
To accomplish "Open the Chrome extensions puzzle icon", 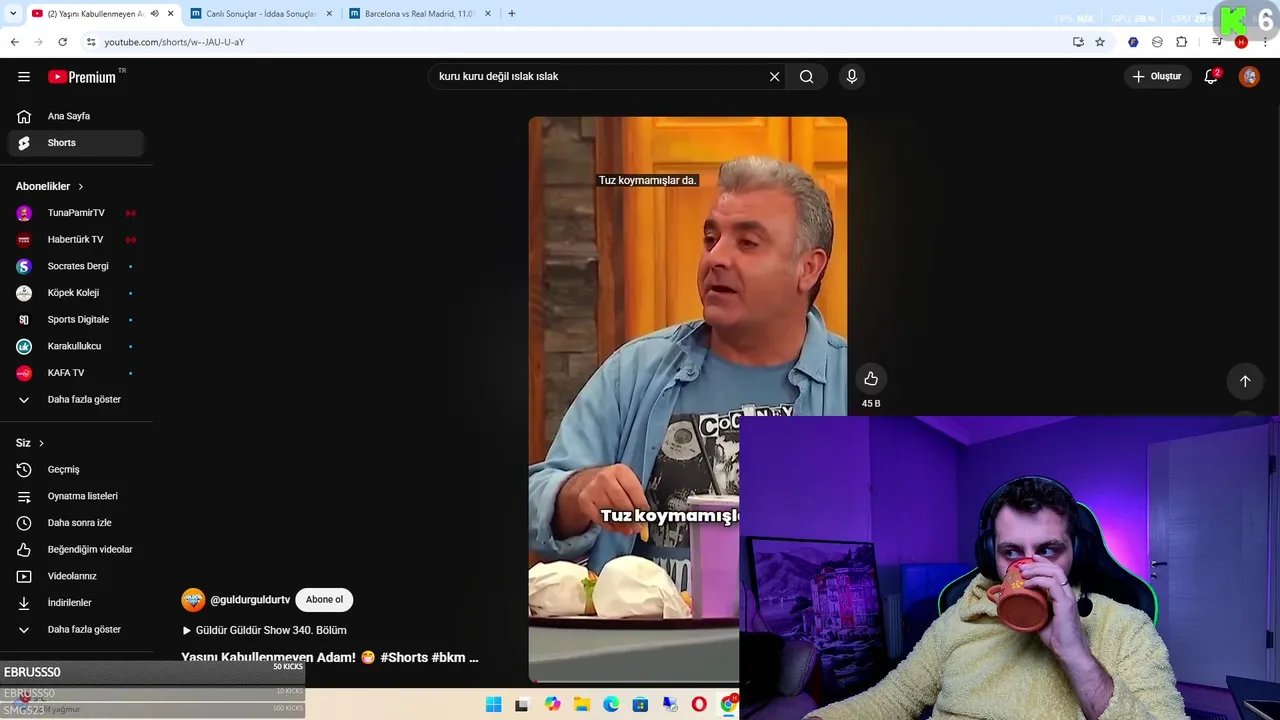I will pos(1181,42).
